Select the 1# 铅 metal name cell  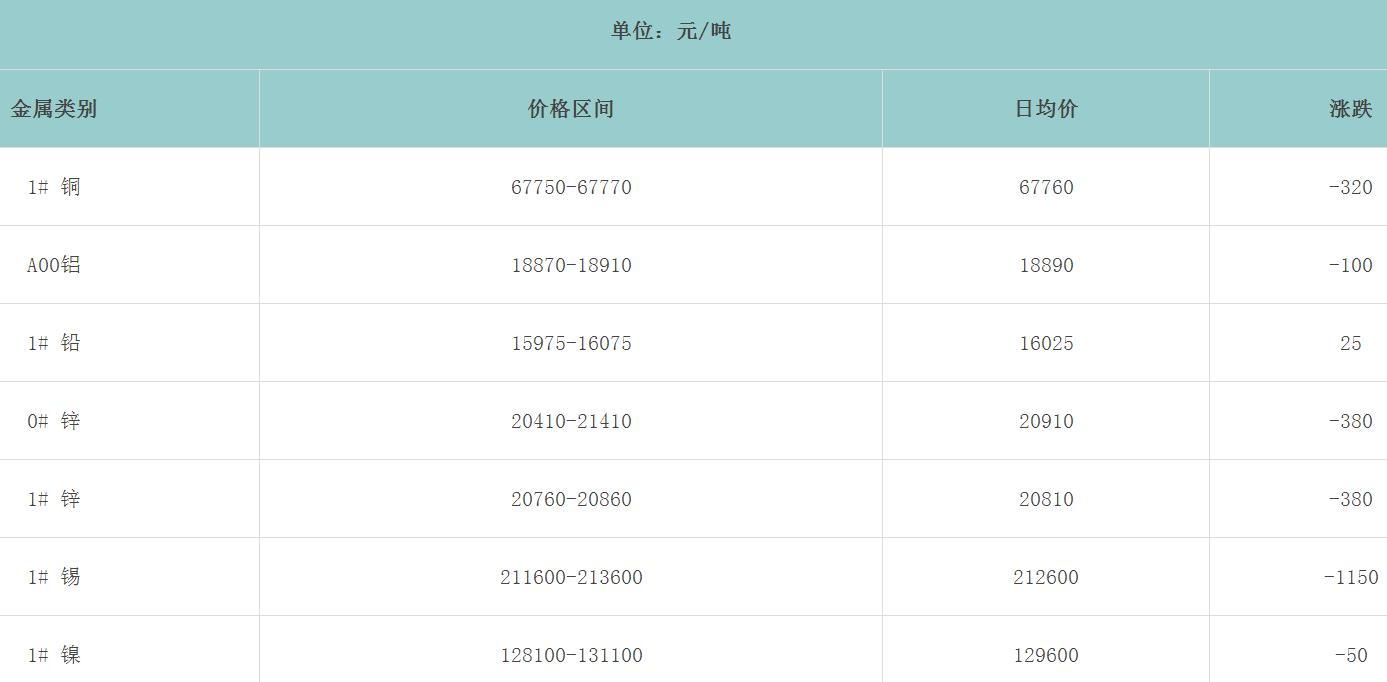click(54, 343)
